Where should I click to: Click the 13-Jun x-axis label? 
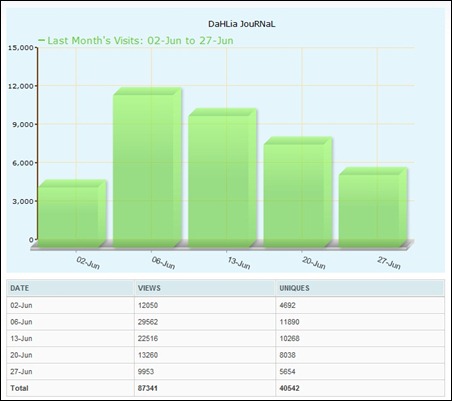click(x=239, y=263)
